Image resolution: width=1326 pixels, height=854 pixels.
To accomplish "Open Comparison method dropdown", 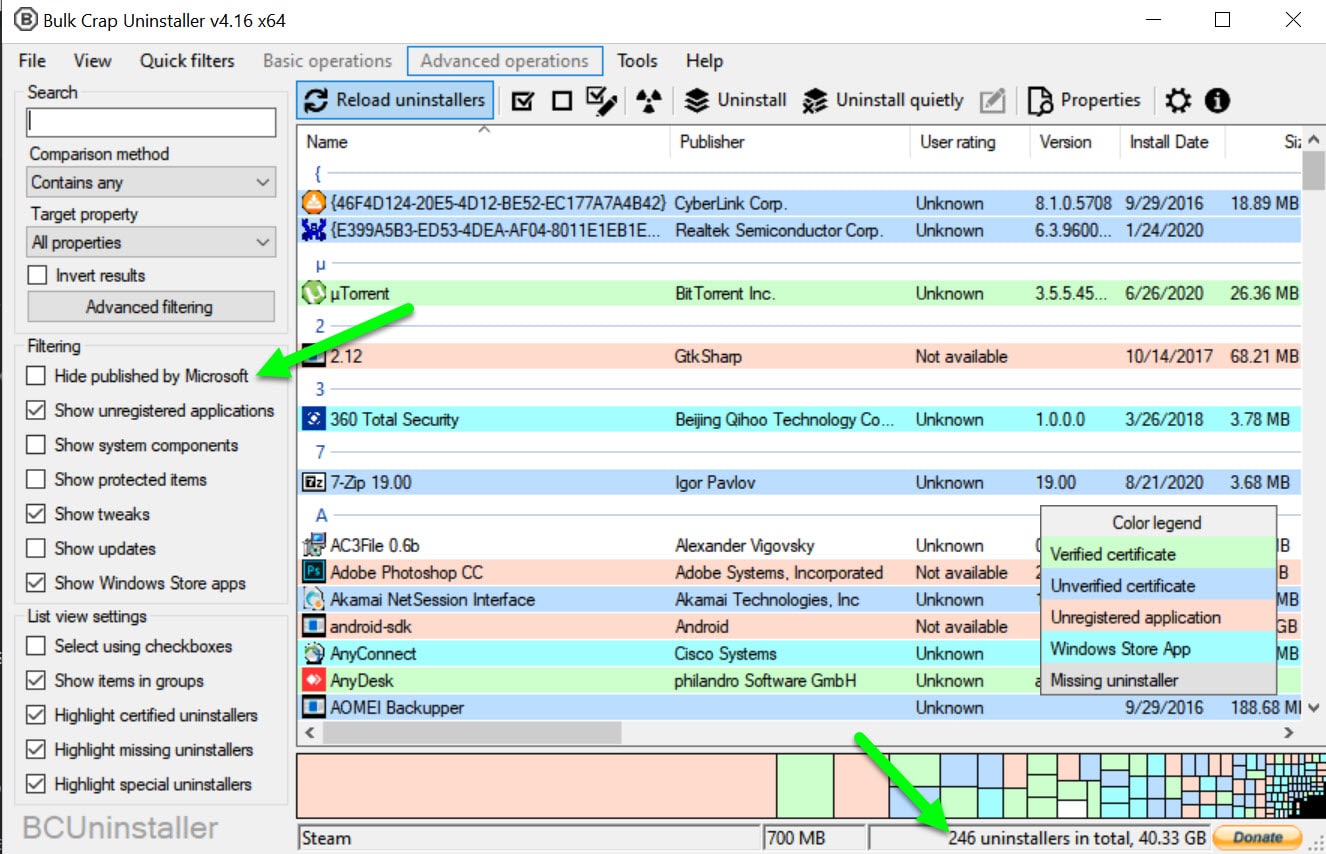I will tap(151, 182).
